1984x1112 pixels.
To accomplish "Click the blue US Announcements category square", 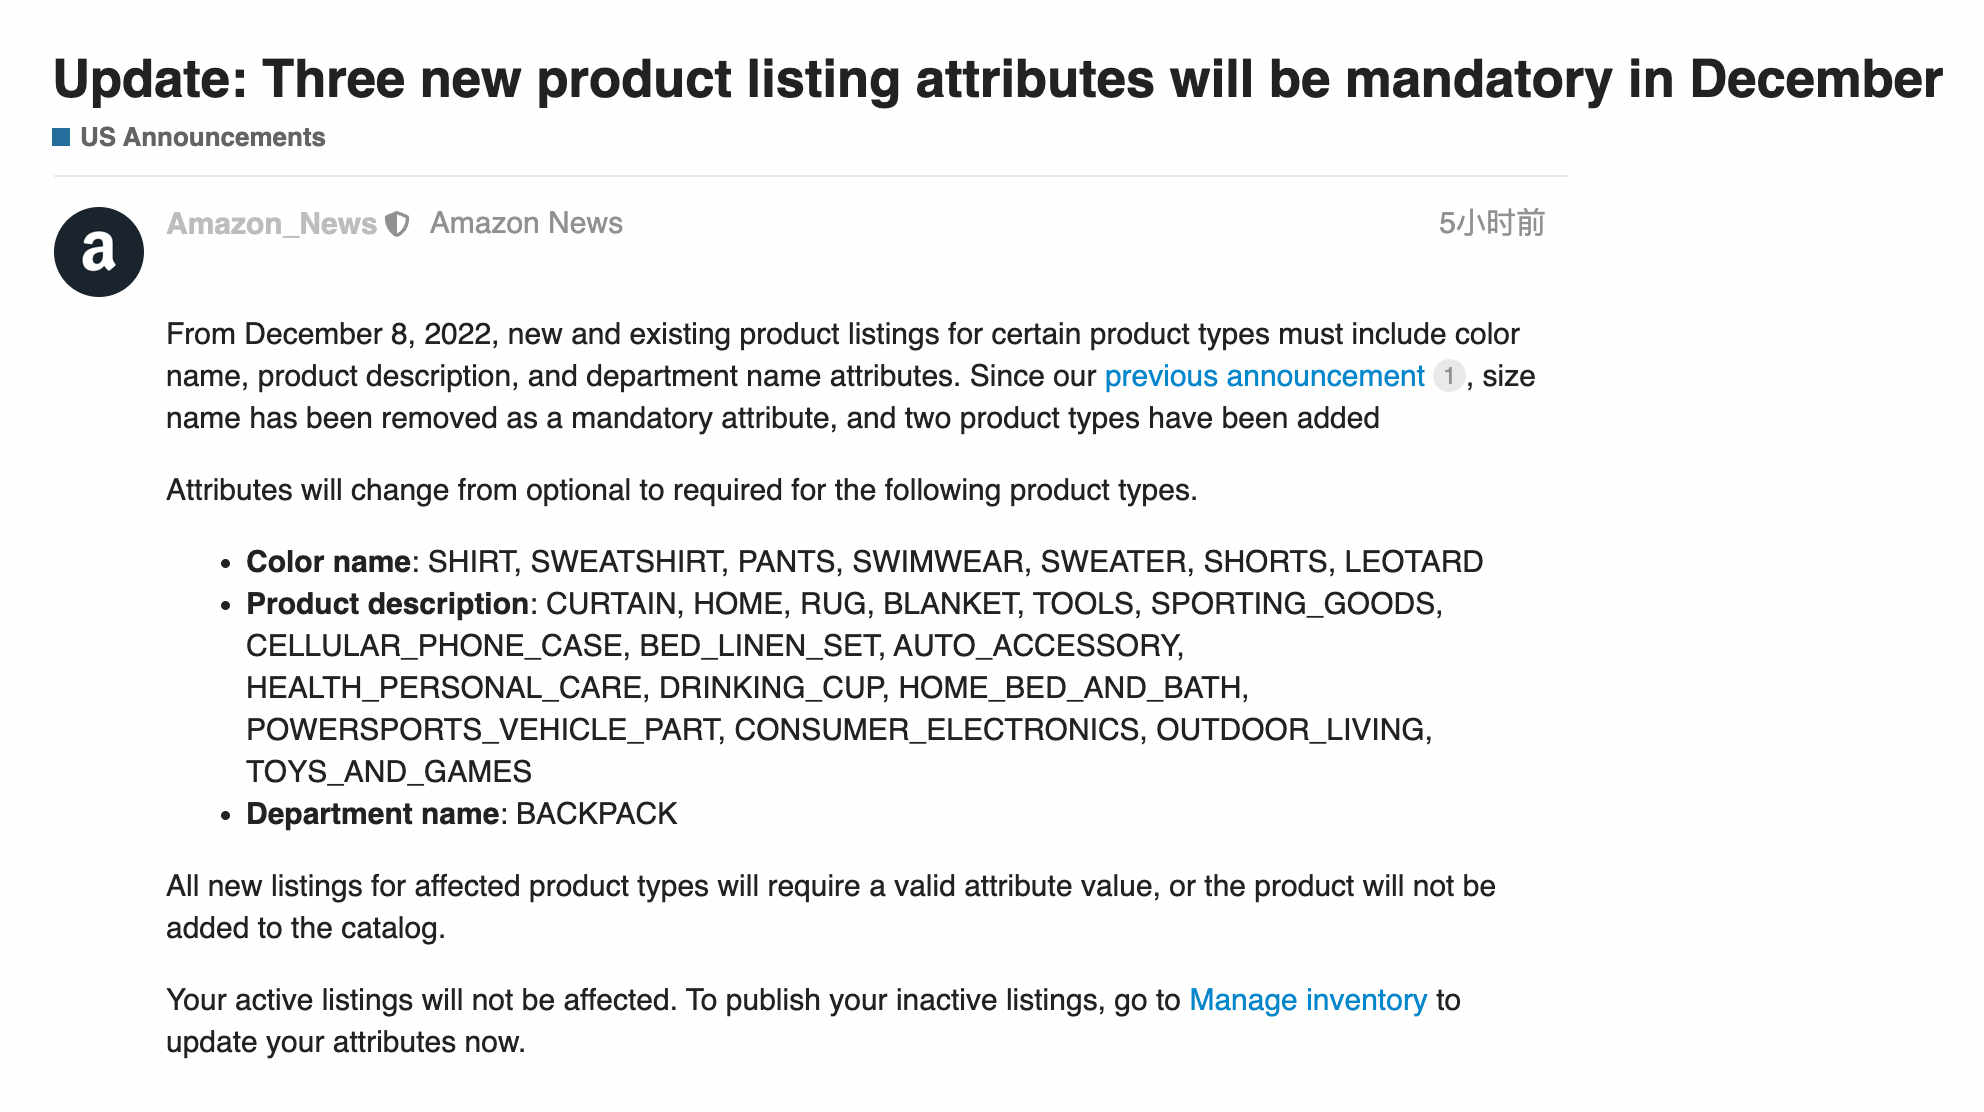I will click(x=61, y=137).
